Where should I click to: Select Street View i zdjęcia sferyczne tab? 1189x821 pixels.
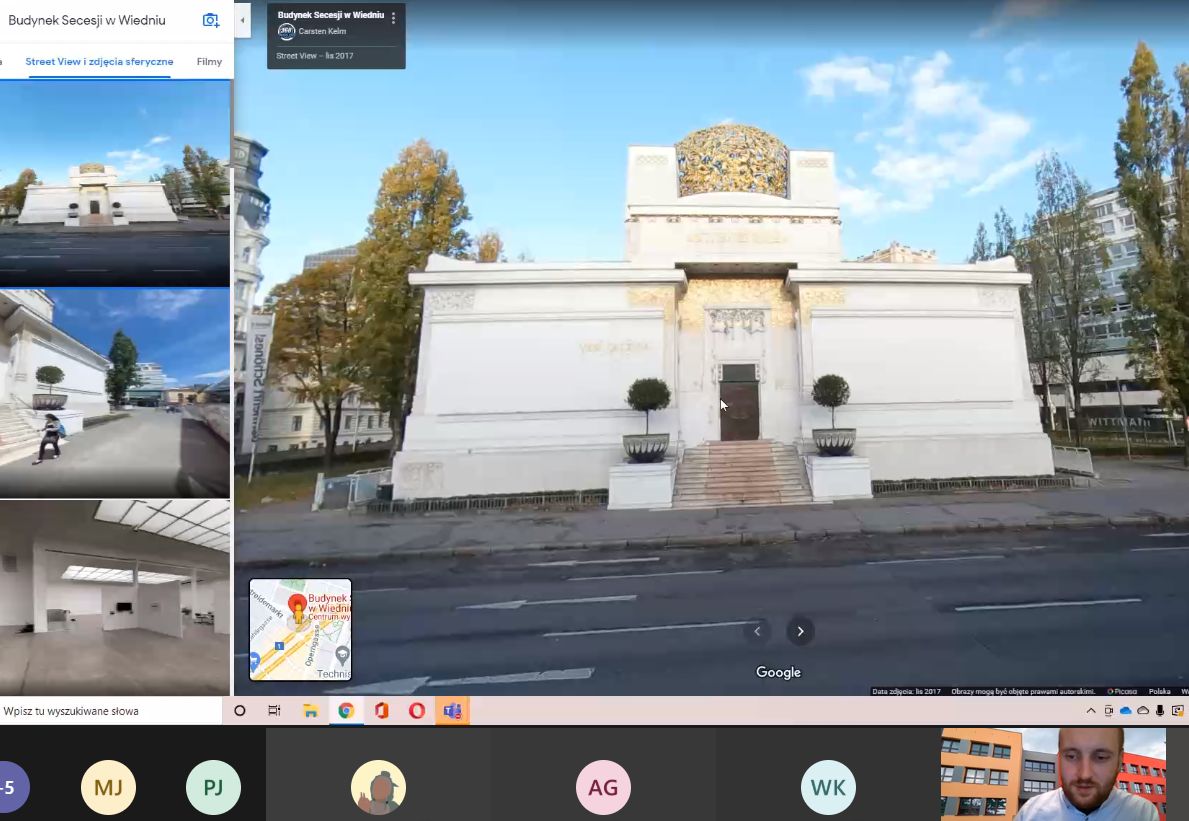click(99, 62)
